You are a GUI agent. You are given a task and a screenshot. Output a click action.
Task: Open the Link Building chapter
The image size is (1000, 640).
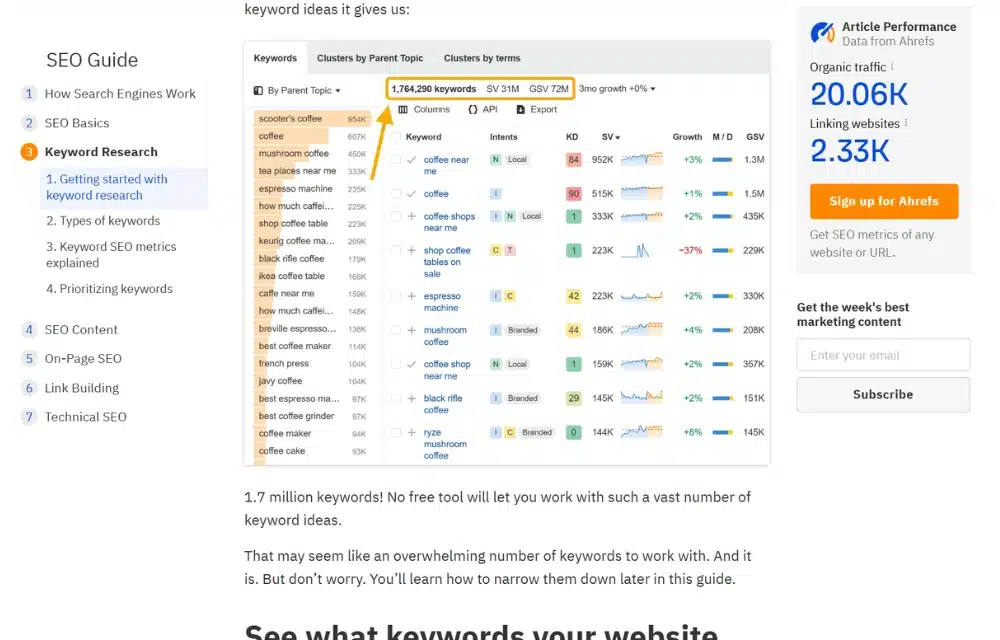click(x=82, y=388)
